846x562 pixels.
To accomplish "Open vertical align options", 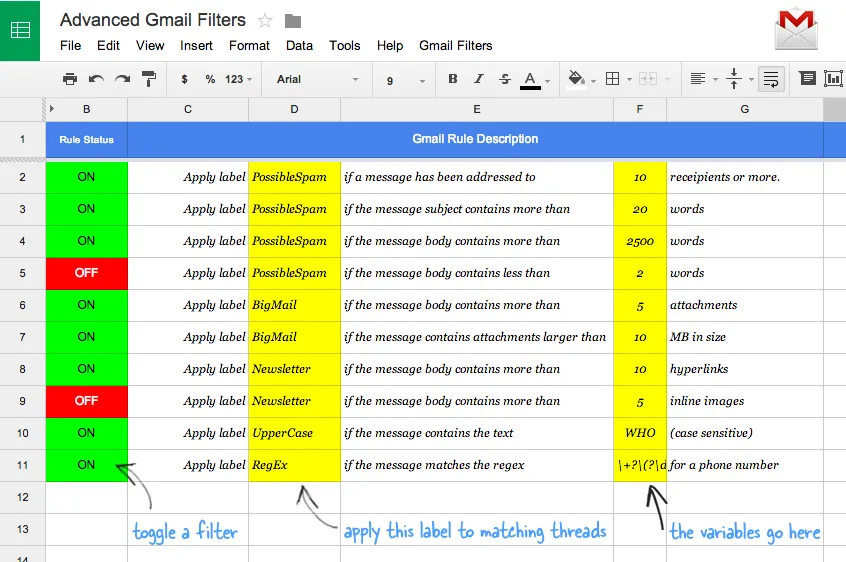I will coord(734,79).
